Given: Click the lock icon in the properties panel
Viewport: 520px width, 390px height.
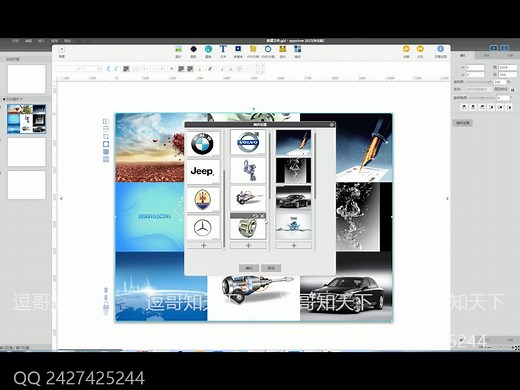Looking at the screenshot, I should click(513, 89).
